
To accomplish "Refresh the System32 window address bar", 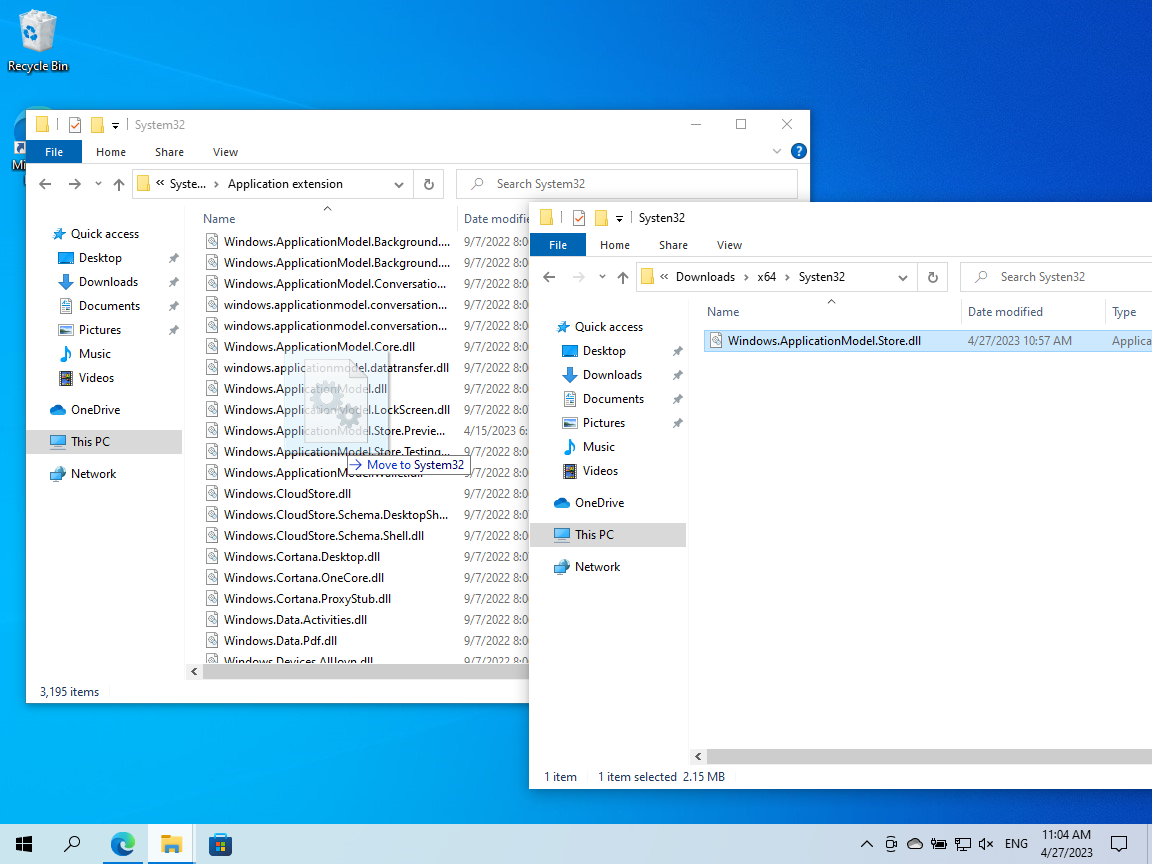I will [429, 184].
